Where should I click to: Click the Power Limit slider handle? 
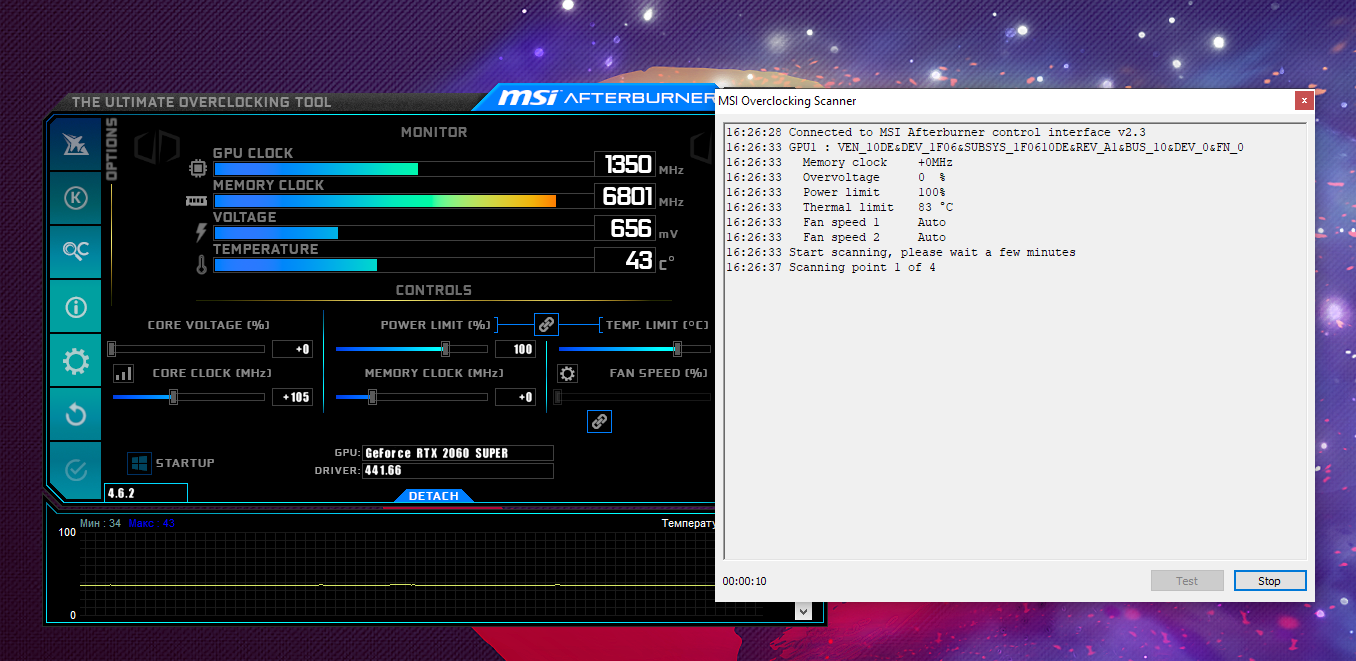[x=445, y=349]
